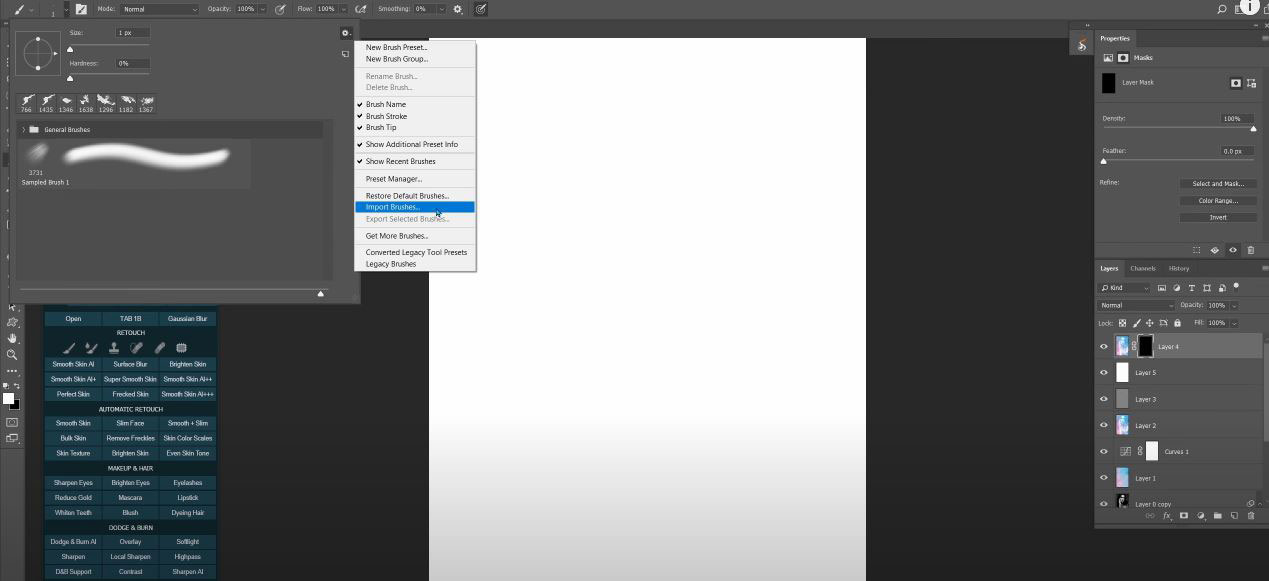Viewport: 1269px width, 581px height.
Task: Open Edit Toolbar three-dots icon
Action: [12, 371]
